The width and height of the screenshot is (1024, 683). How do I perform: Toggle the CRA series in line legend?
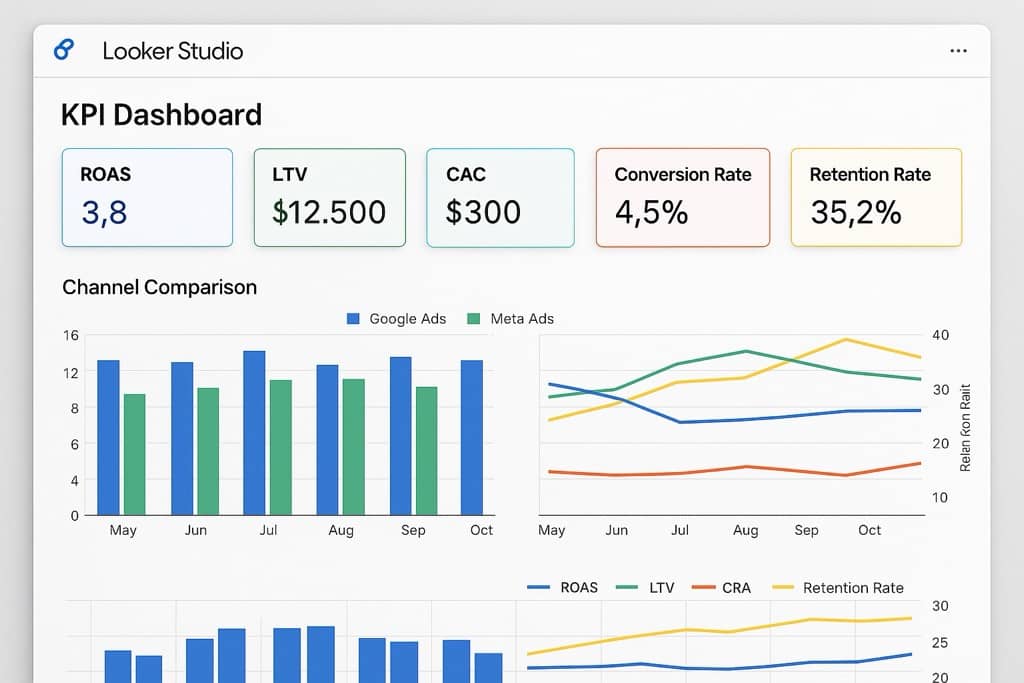(721, 588)
